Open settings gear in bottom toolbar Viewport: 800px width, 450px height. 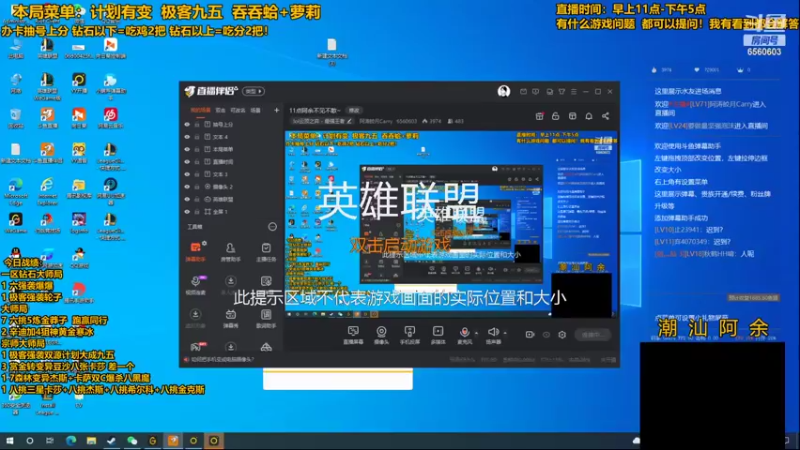click(x=562, y=335)
